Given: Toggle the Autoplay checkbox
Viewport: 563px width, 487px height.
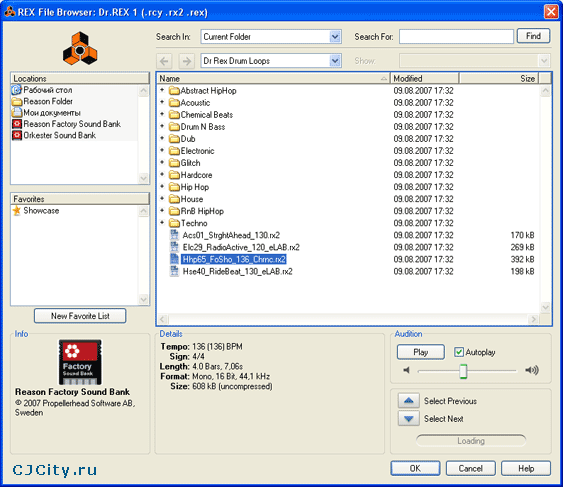Looking at the screenshot, I should click(x=459, y=352).
